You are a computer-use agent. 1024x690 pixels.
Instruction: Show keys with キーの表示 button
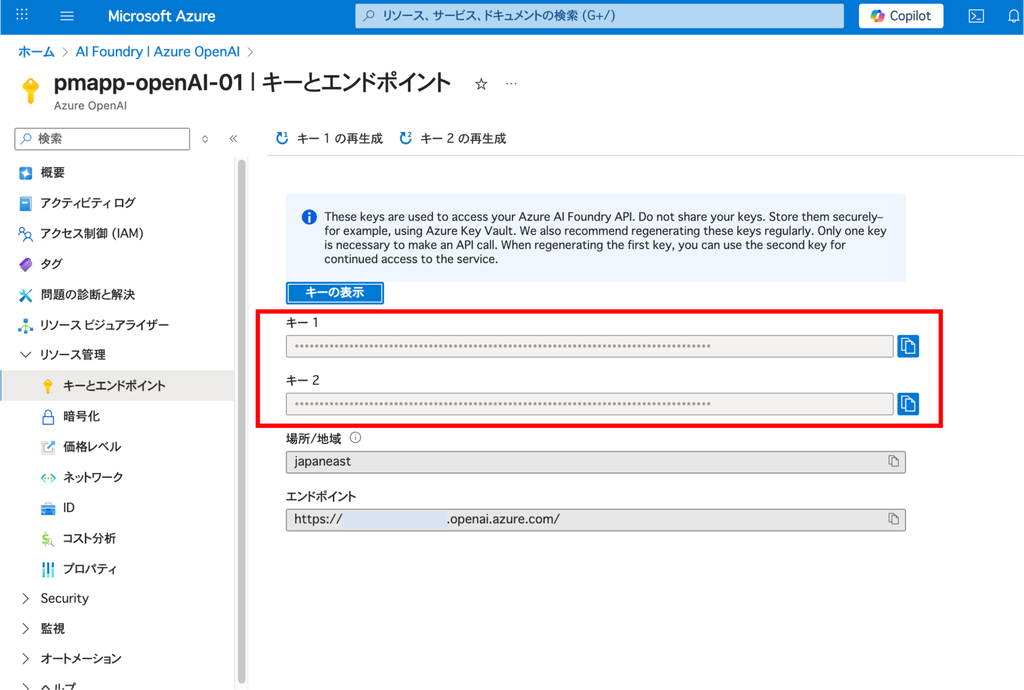[334, 292]
